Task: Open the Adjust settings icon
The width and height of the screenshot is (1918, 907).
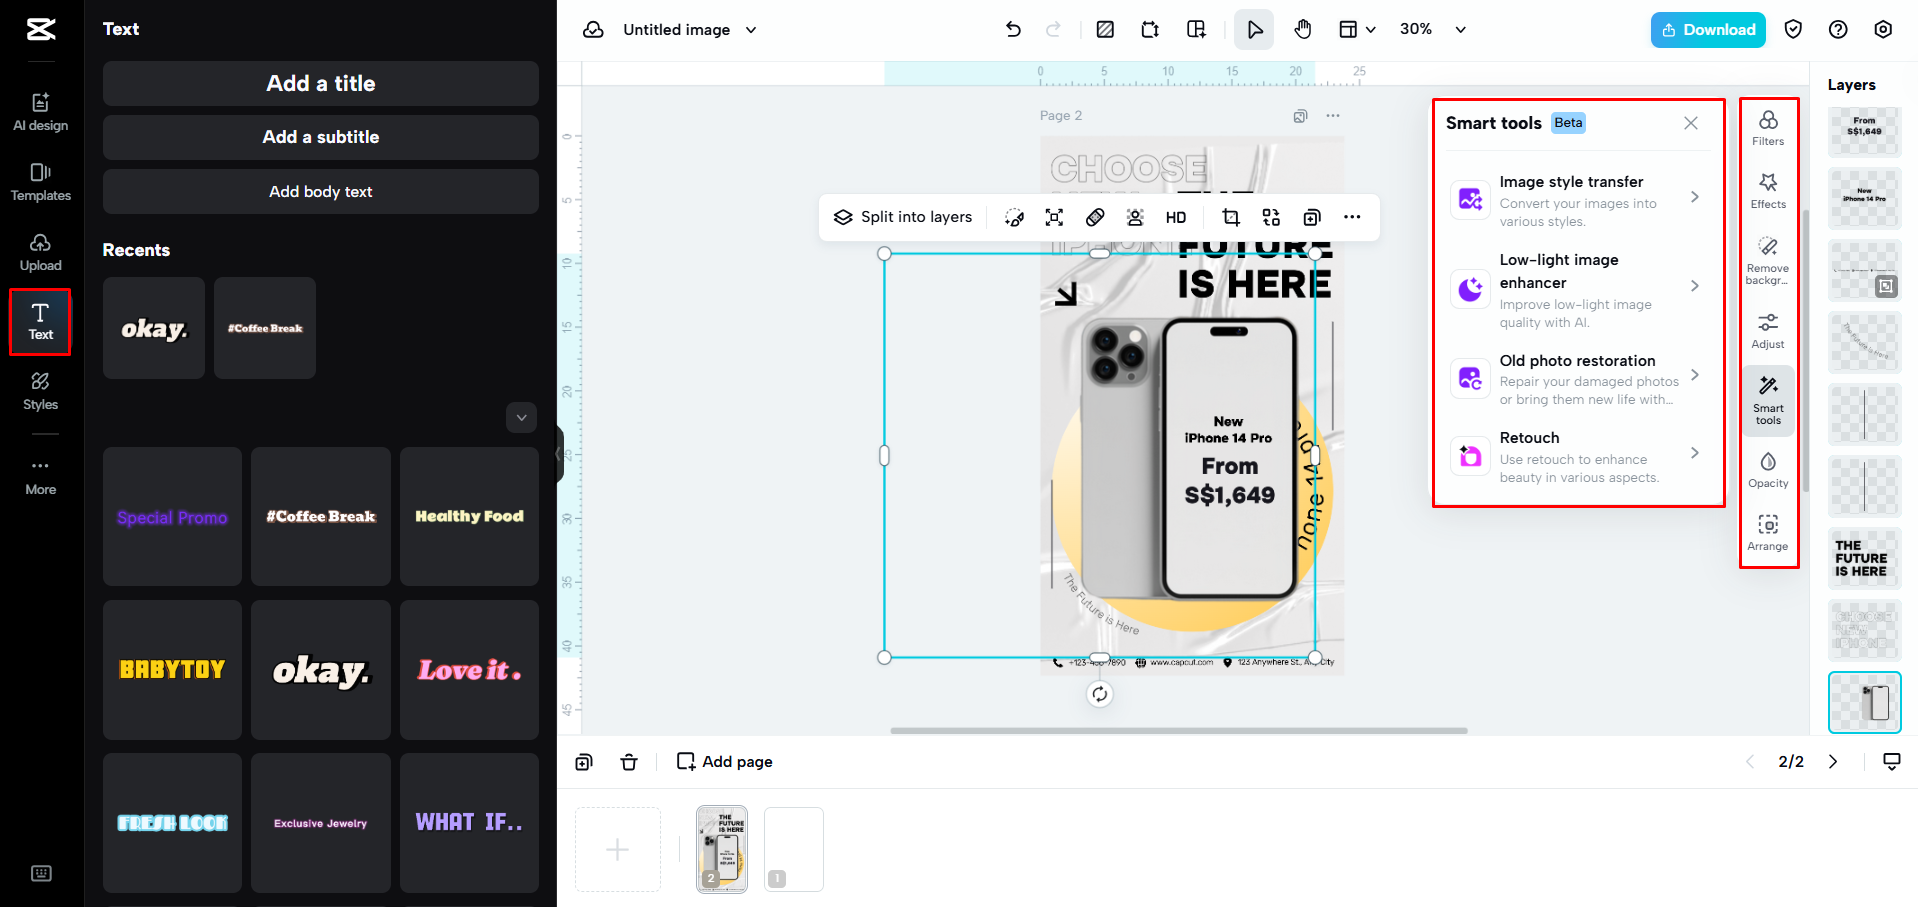Action: tap(1767, 330)
